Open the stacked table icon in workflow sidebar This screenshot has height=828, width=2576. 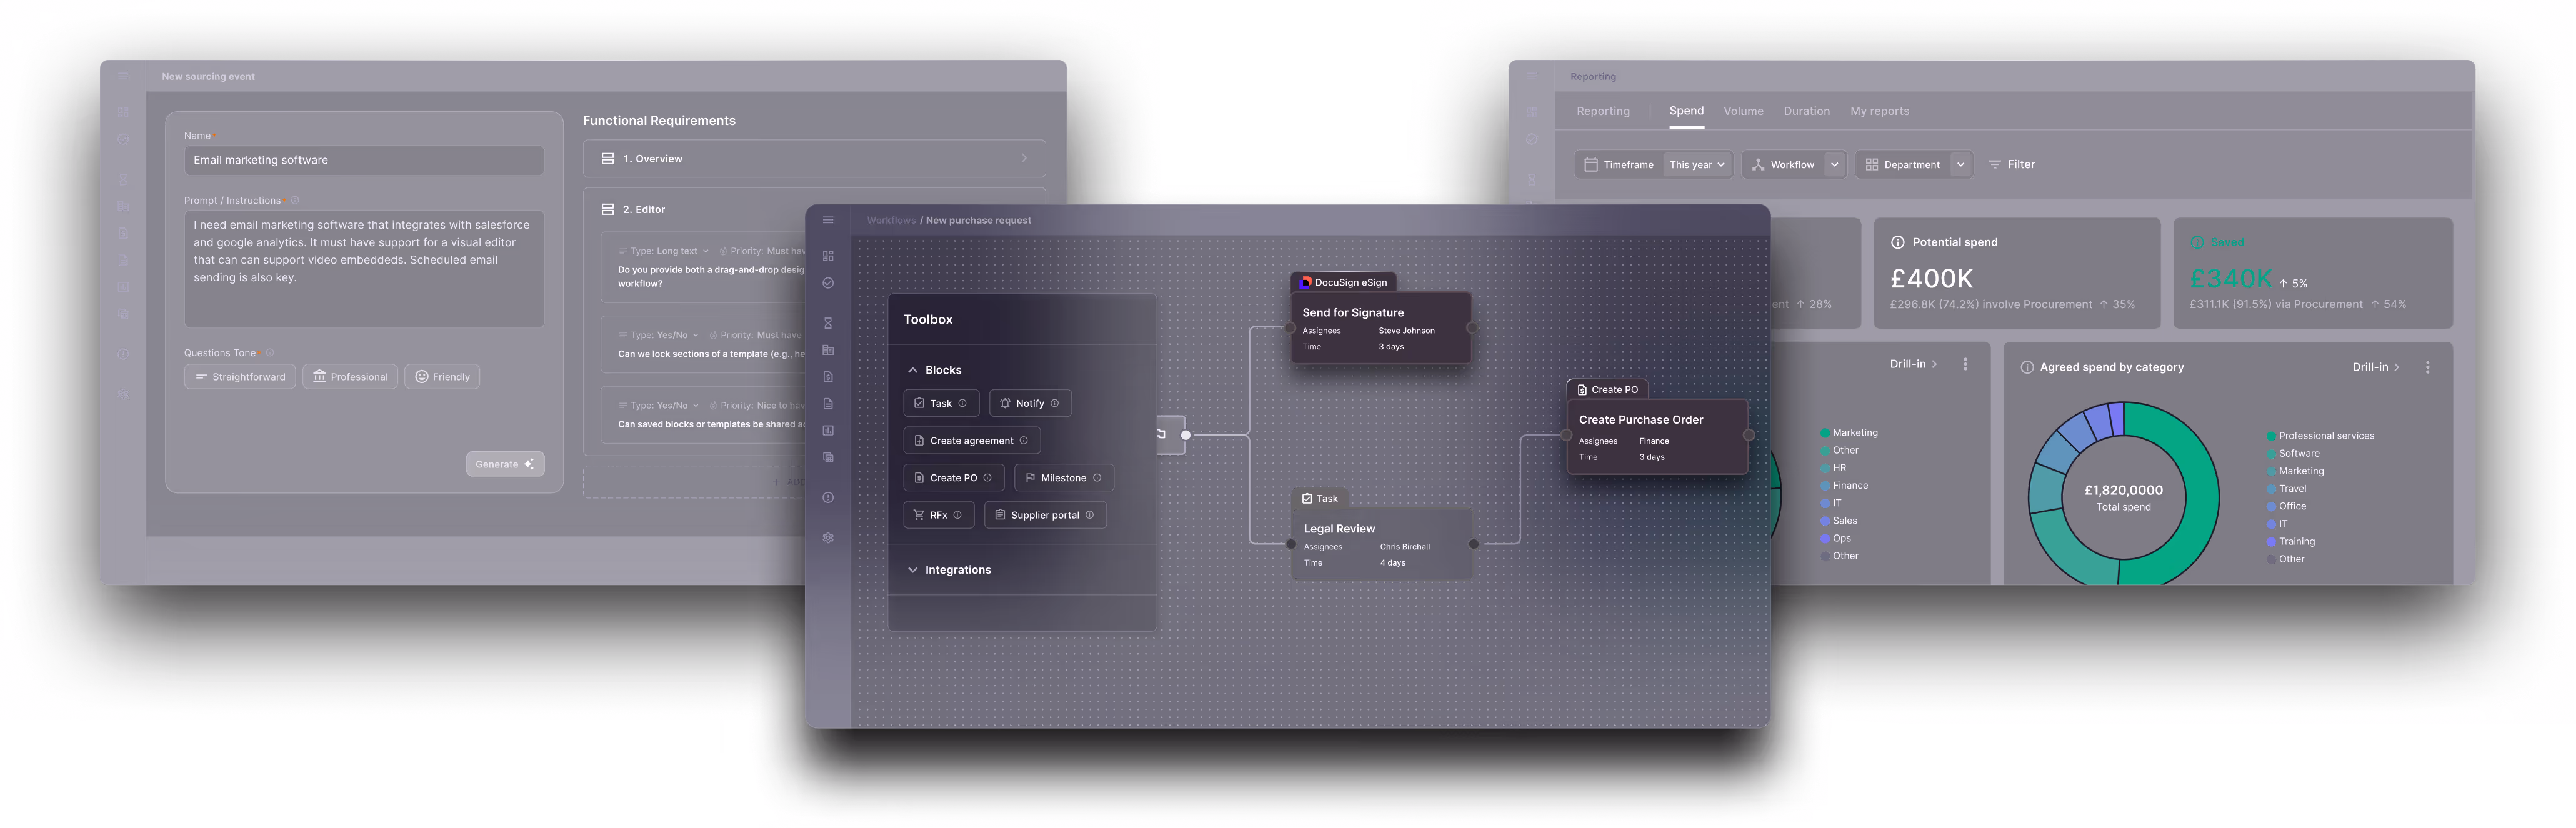point(828,457)
